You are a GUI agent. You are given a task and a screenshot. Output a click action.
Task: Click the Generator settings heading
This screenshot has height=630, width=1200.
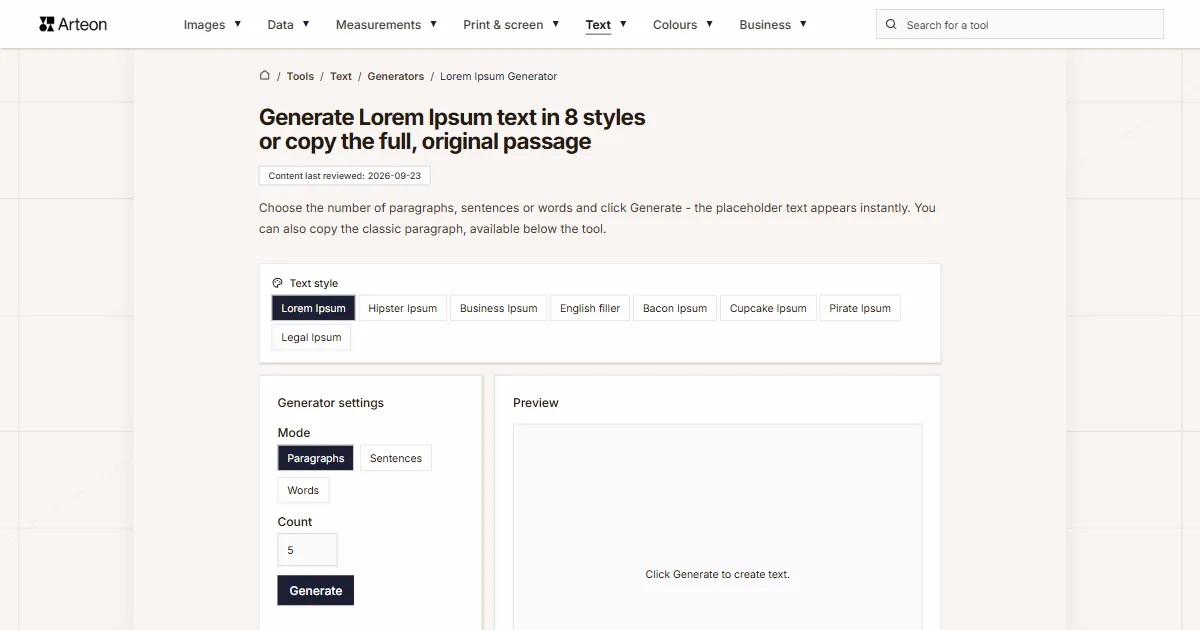click(x=331, y=403)
